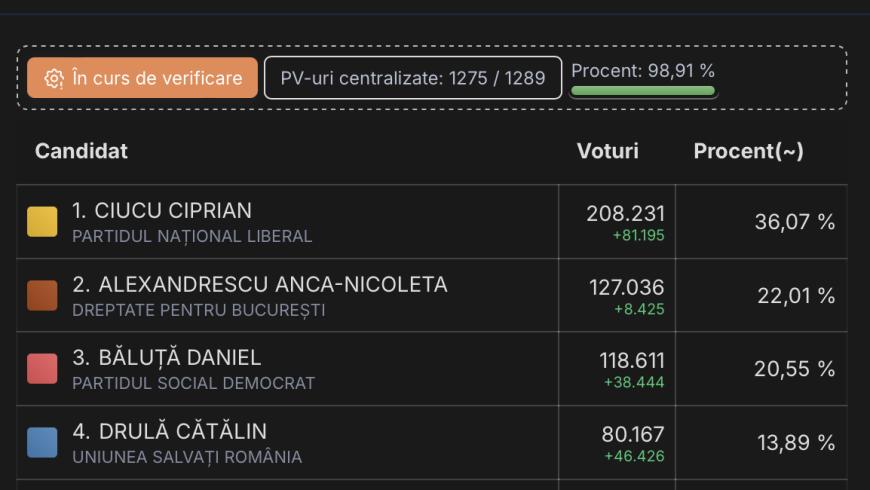Click the Uniunea Salvați România party label
The height and width of the screenshot is (490, 870).
(187, 457)
